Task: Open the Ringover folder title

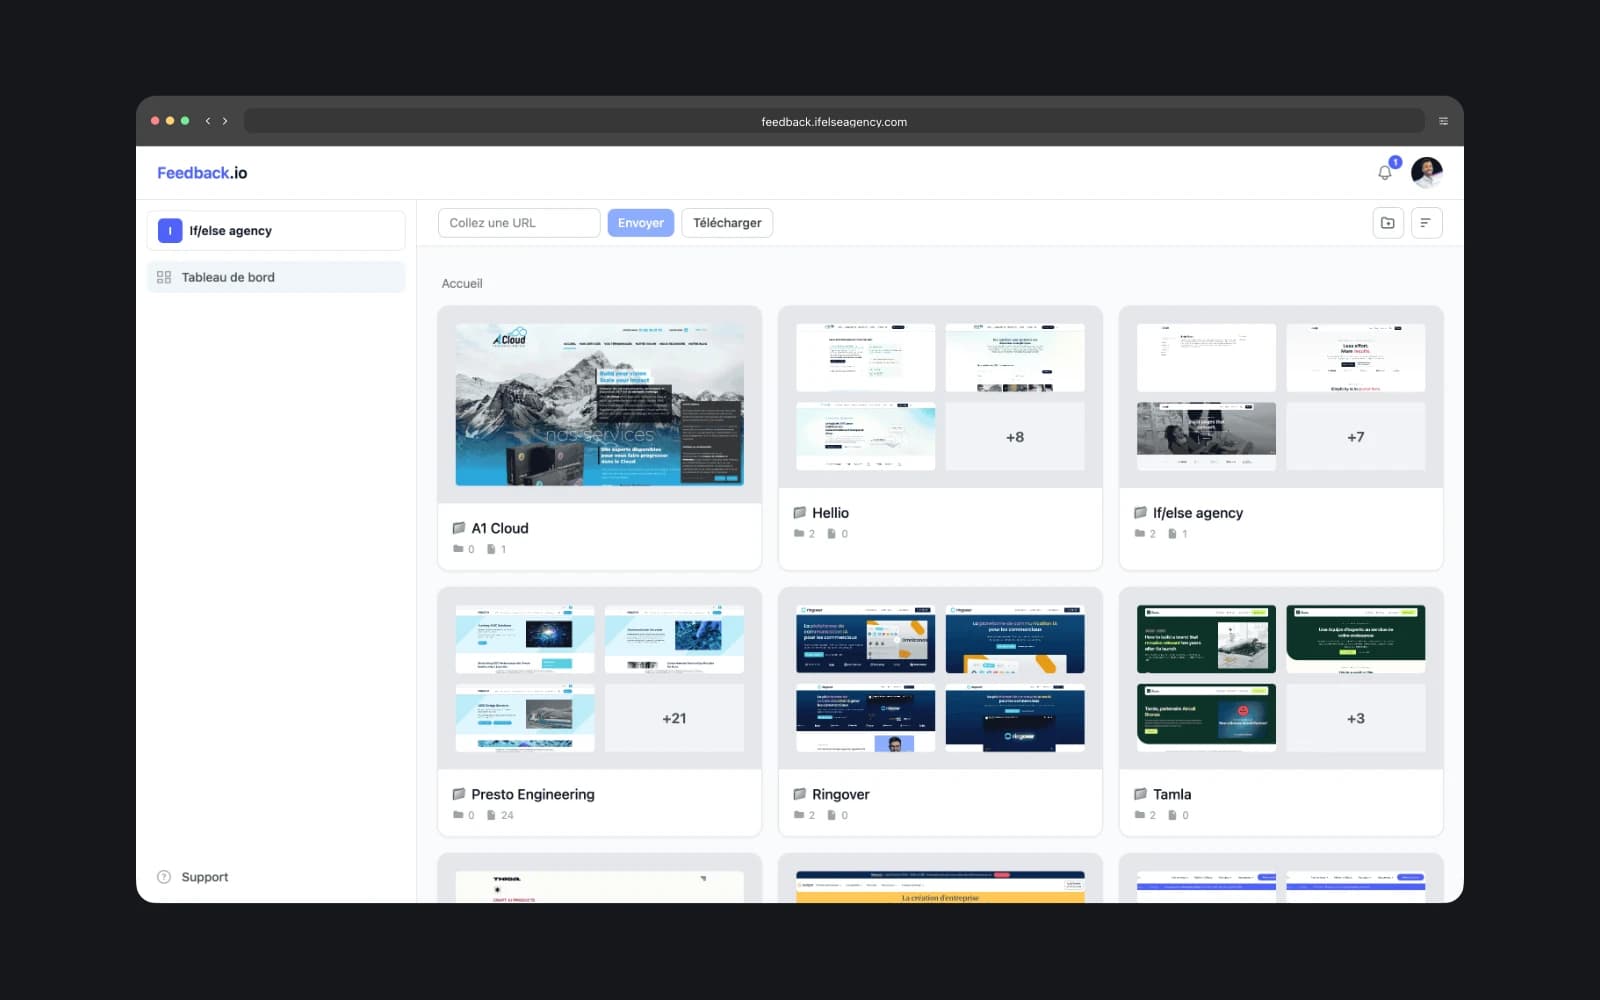Action: [x=841, y=794]
